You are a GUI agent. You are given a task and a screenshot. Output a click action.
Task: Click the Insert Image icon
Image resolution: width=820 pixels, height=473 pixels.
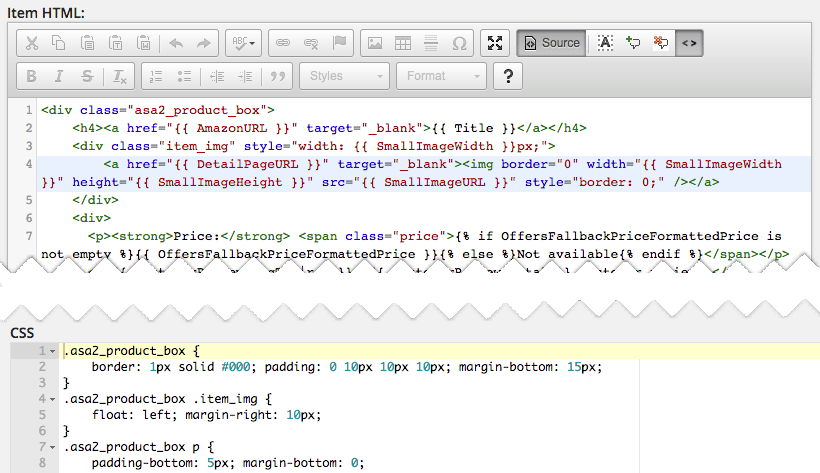[375, 43]
